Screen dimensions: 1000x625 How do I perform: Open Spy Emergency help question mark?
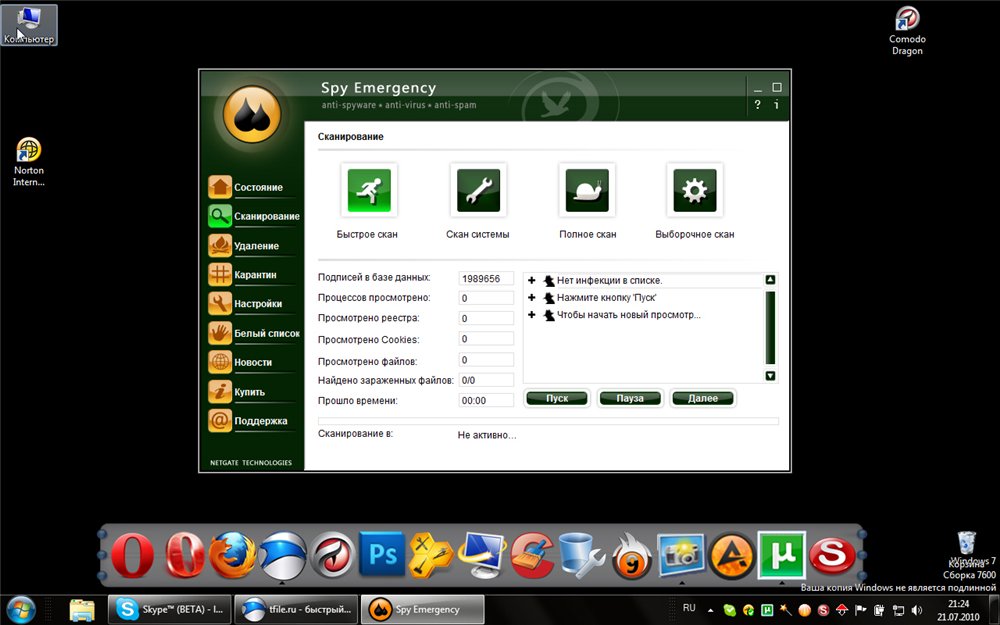coord(757,105)
